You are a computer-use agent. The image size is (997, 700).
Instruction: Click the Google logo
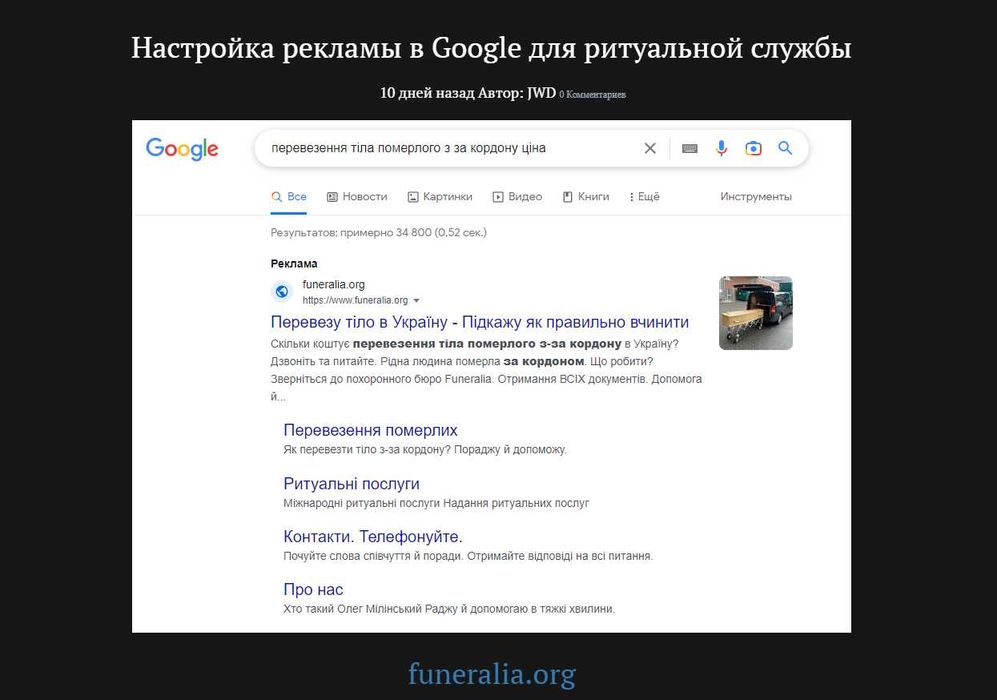[182, 149]
